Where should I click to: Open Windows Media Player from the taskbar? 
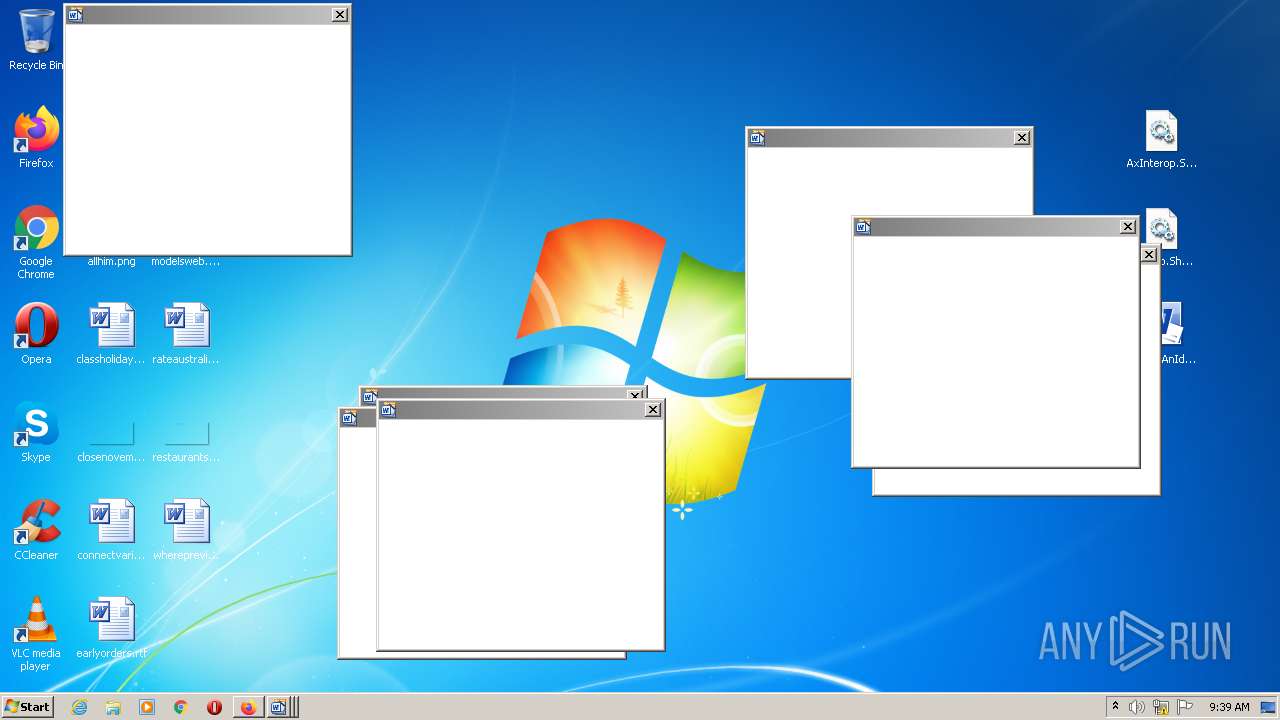coord(147,707)
